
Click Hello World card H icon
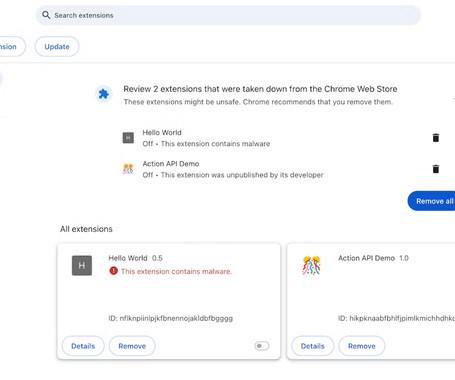[82, 265]
